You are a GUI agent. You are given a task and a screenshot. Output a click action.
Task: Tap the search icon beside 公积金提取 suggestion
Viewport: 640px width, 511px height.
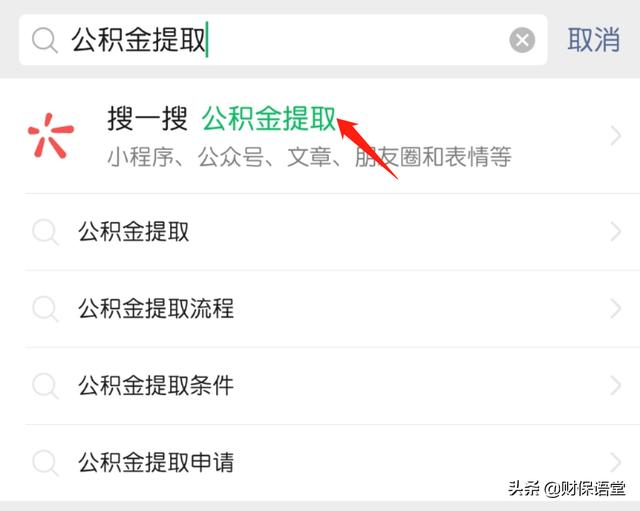45,232
